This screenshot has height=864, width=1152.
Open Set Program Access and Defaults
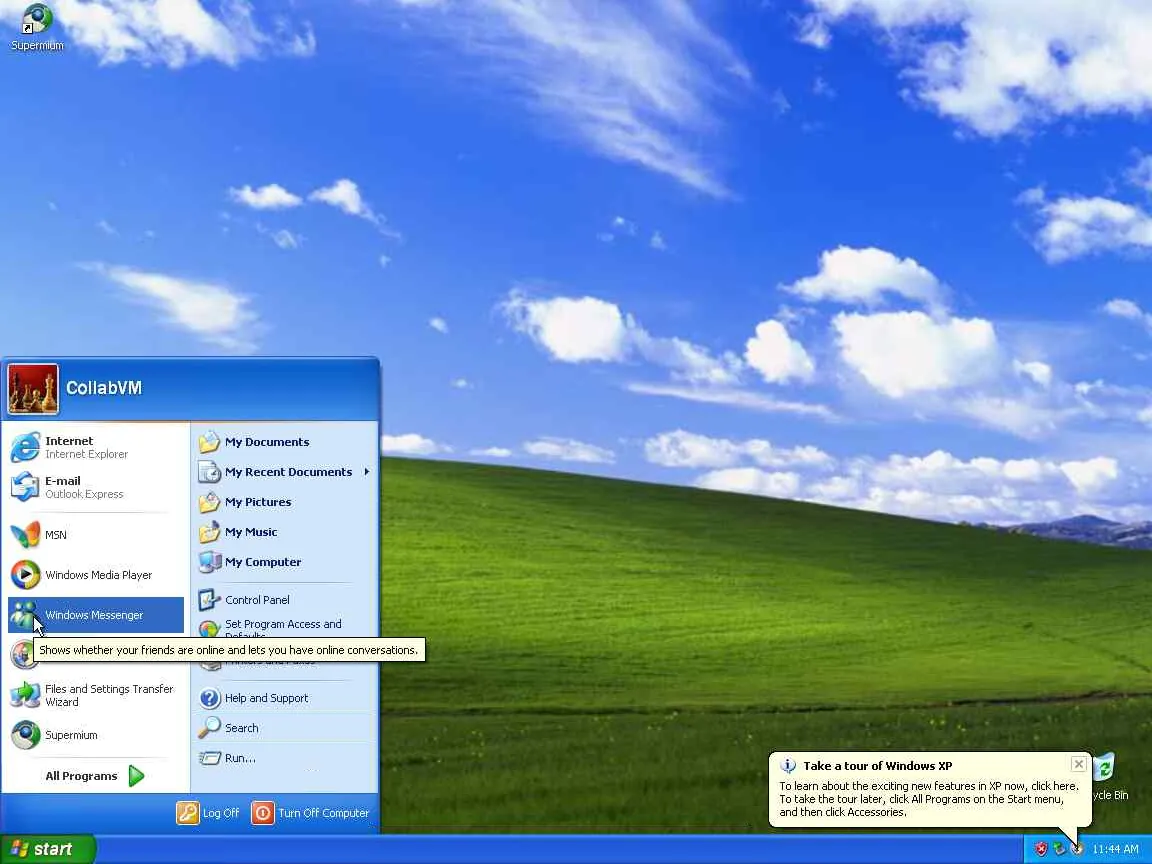pos(284,627)
